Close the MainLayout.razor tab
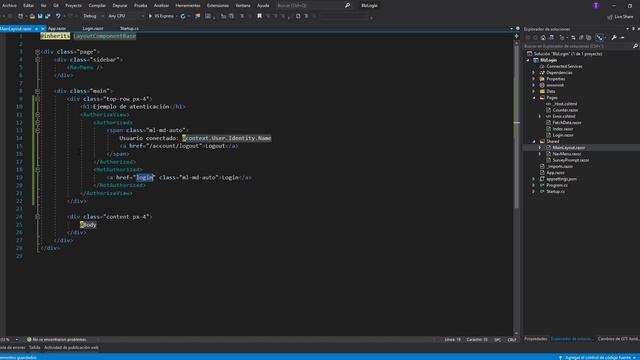 click(42, 29)
